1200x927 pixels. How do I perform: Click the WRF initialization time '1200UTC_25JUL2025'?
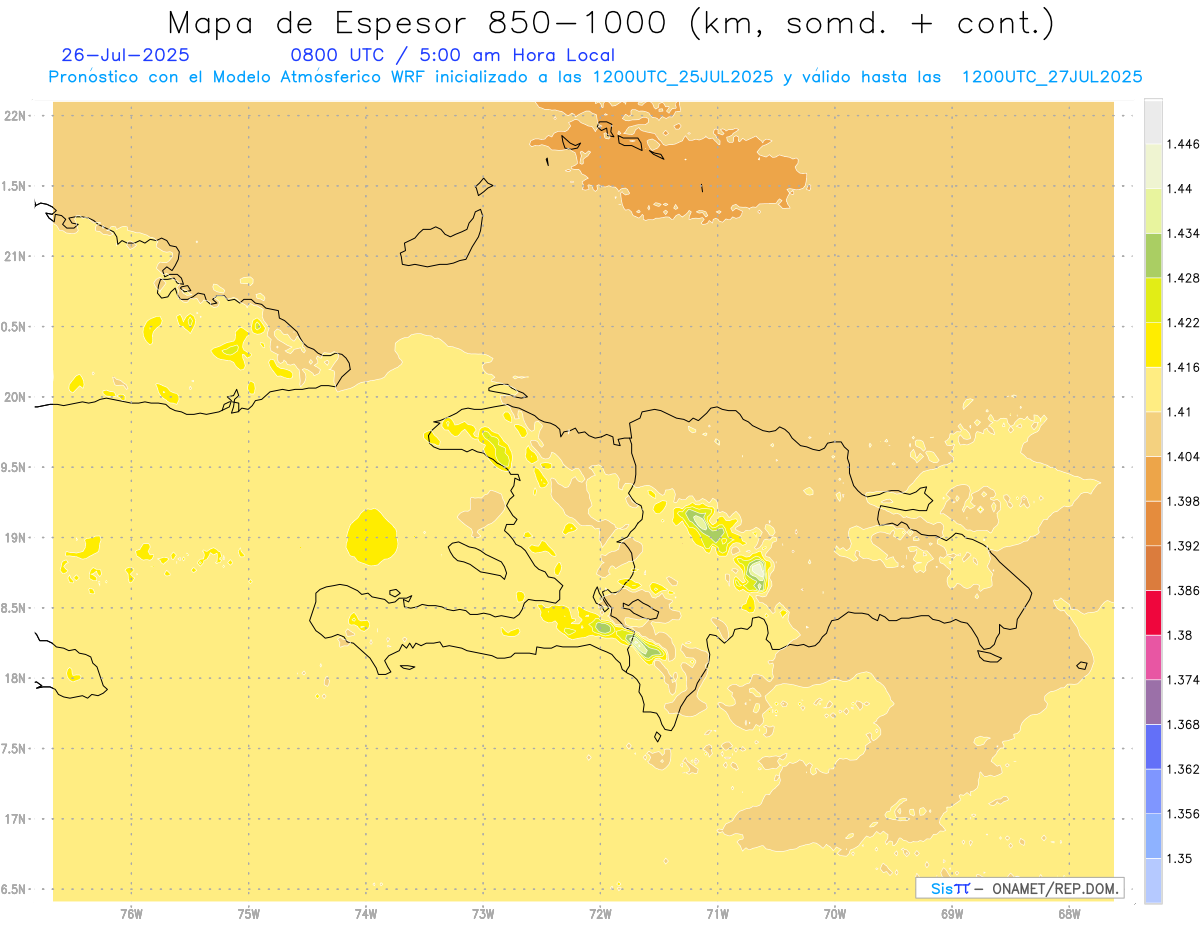tap(682, 77)
